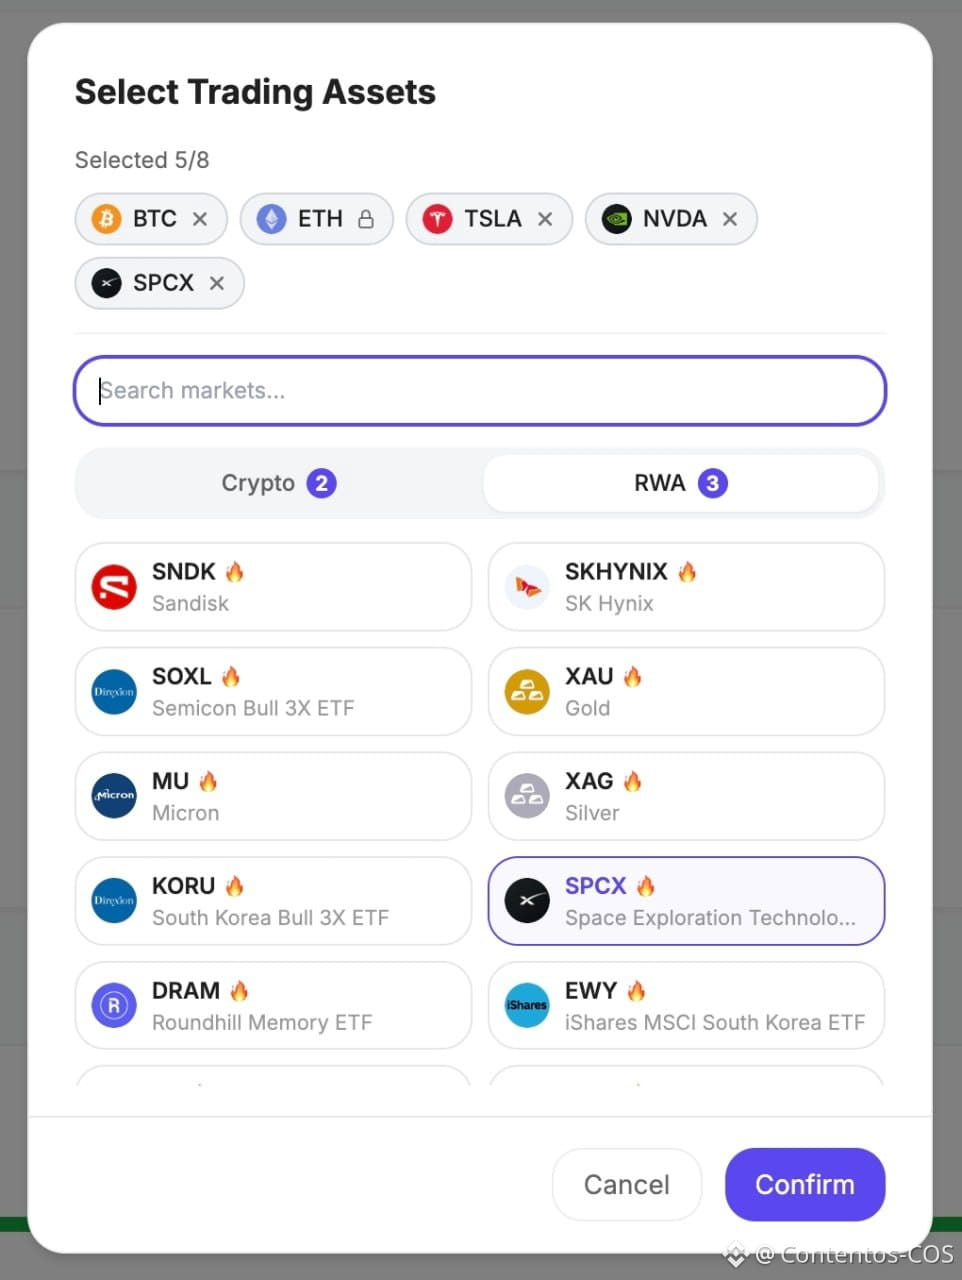Select the RWA tab

[681, 483]
